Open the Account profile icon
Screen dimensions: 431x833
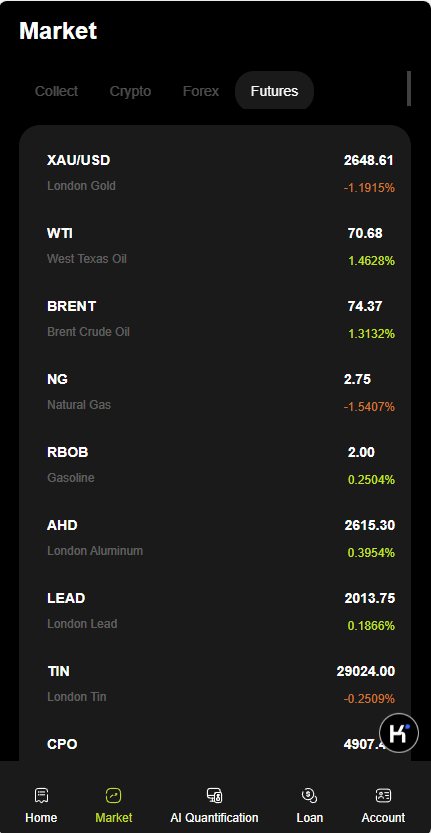[383, 795]
